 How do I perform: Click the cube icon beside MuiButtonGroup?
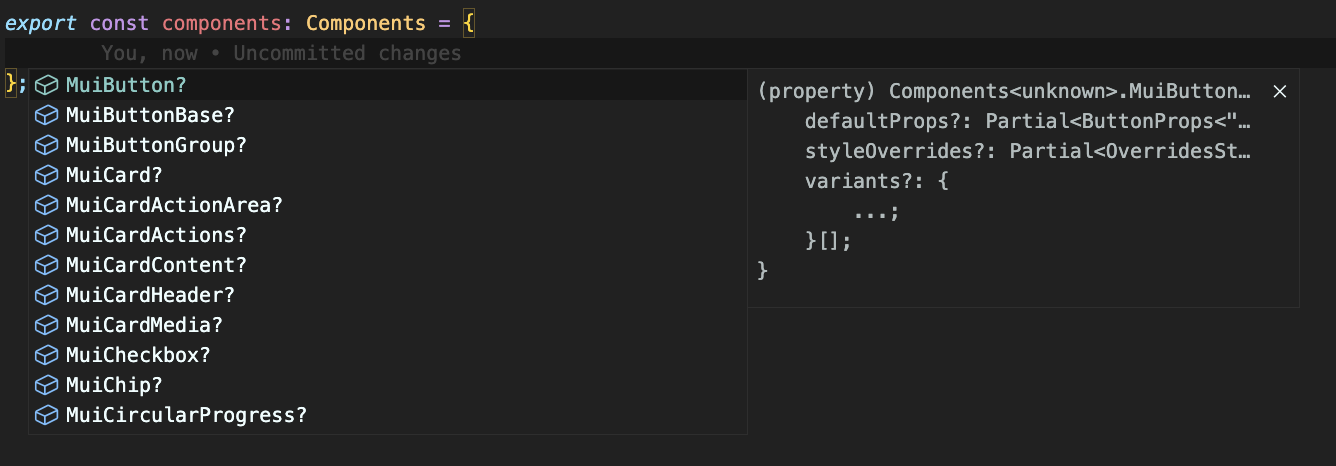[x=46, y=145]
